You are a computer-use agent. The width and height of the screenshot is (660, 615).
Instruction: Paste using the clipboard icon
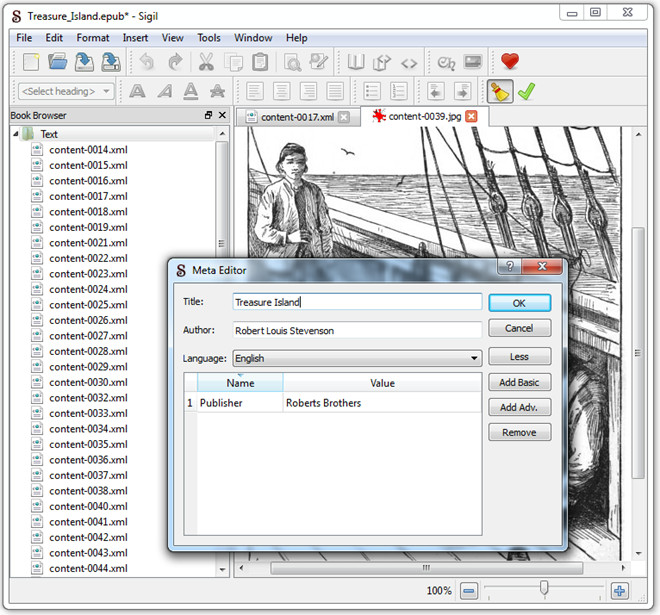pyautogui.click(x=260, y=62)
